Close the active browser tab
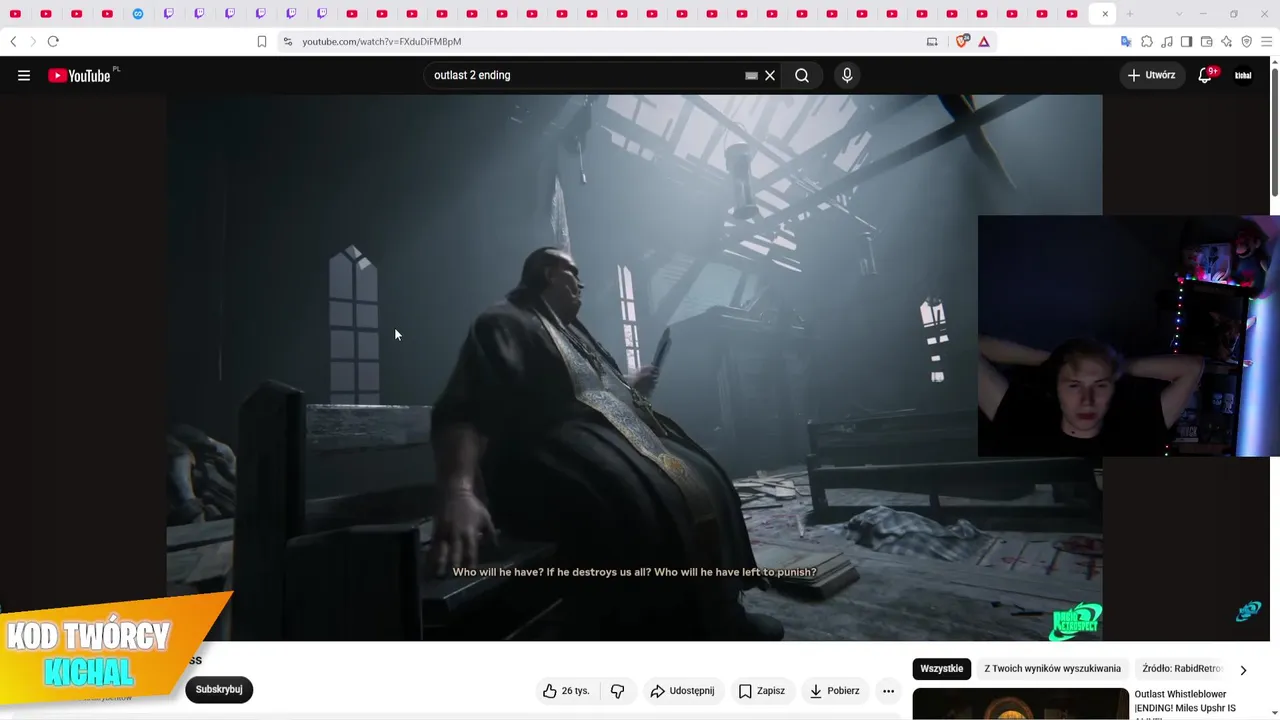The width and height of the screenshot is (1280, 720). tap(1105, 14)
